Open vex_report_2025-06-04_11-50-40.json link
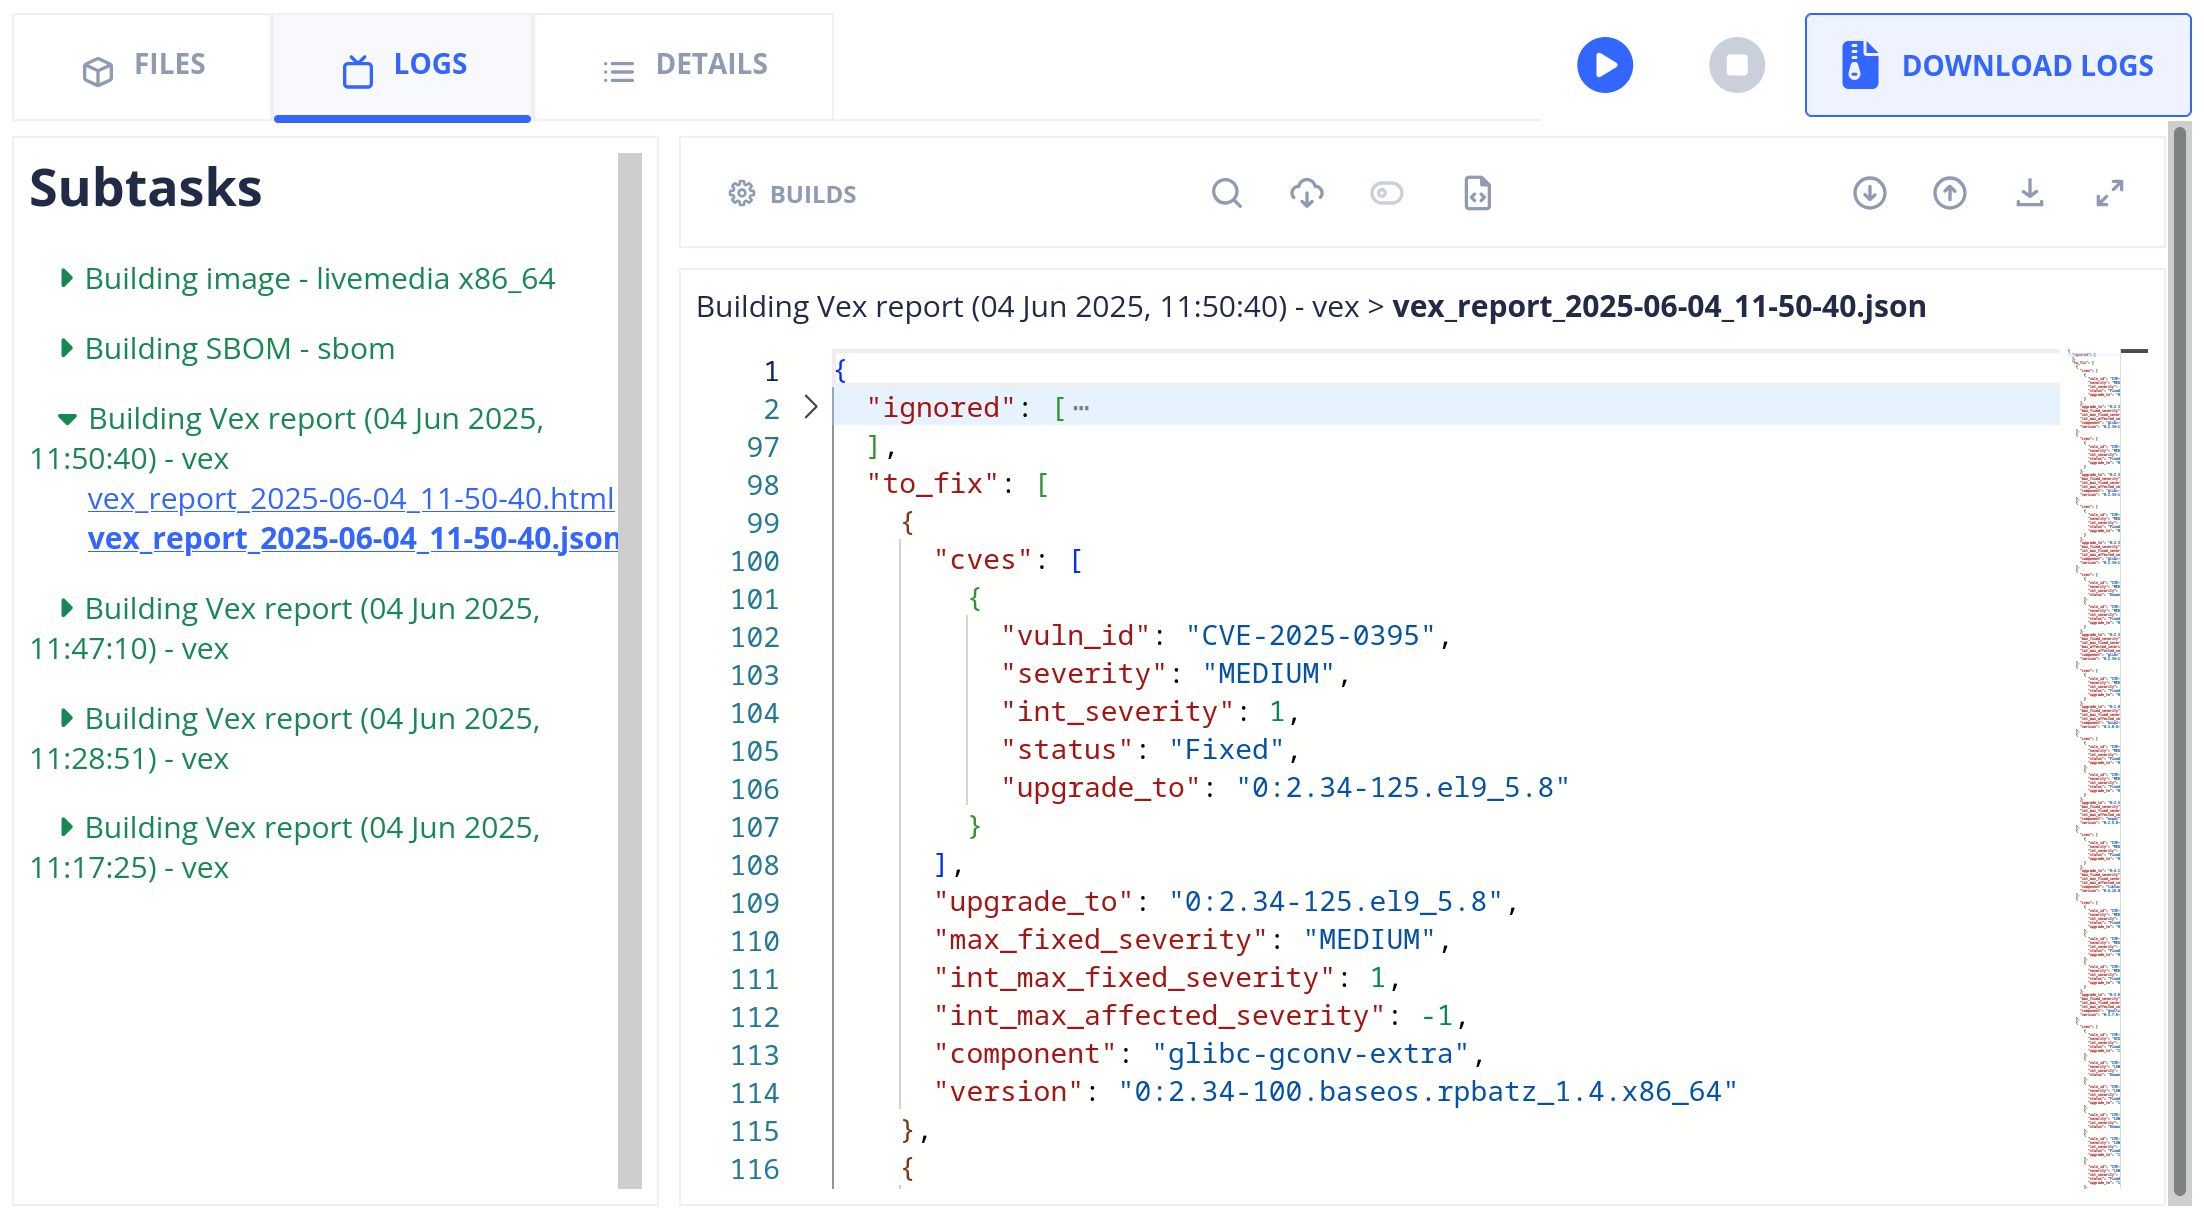This screenshot has height=1218, width=2204. pyautogui.click(x=353, y=538)
